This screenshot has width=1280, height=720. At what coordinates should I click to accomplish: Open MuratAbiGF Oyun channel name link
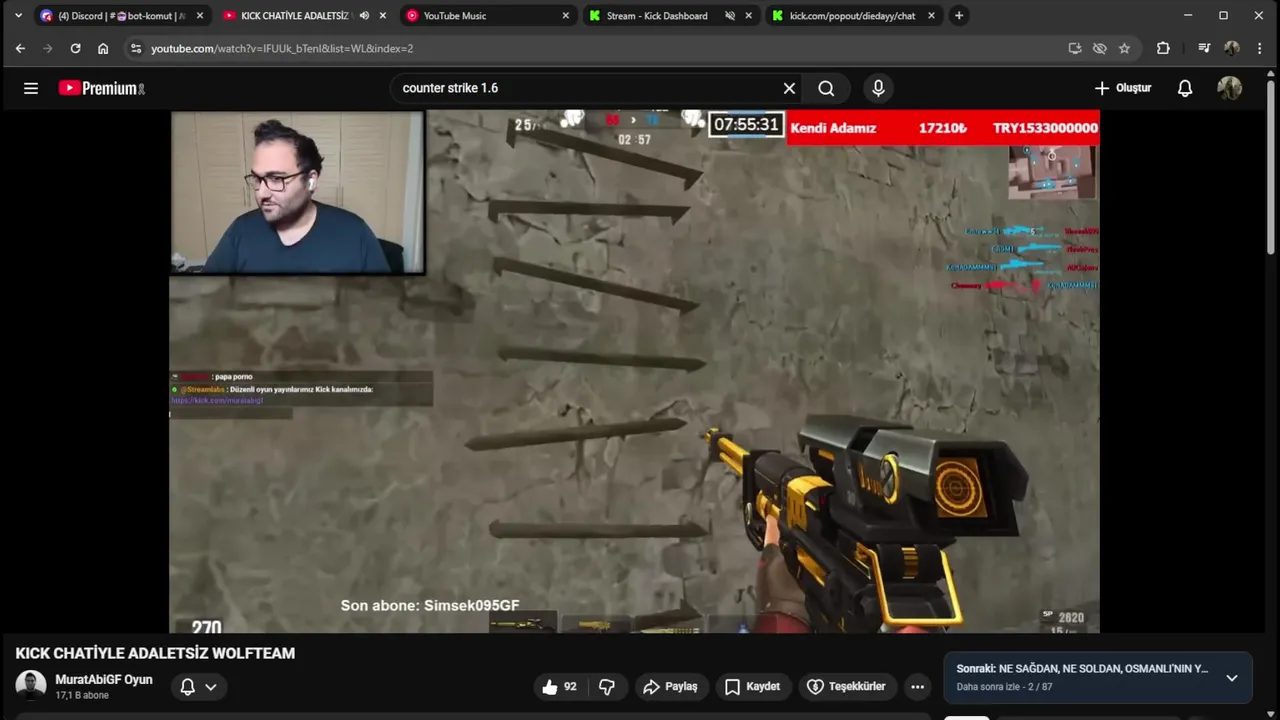point(104,680)
